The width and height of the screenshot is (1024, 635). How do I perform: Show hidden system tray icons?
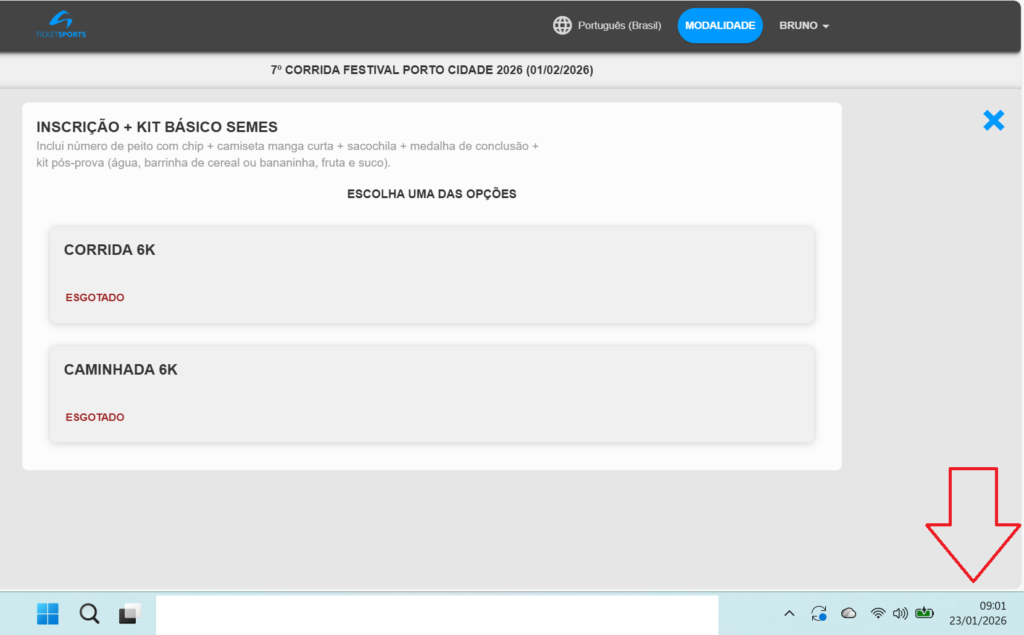(x=789, y=613)
